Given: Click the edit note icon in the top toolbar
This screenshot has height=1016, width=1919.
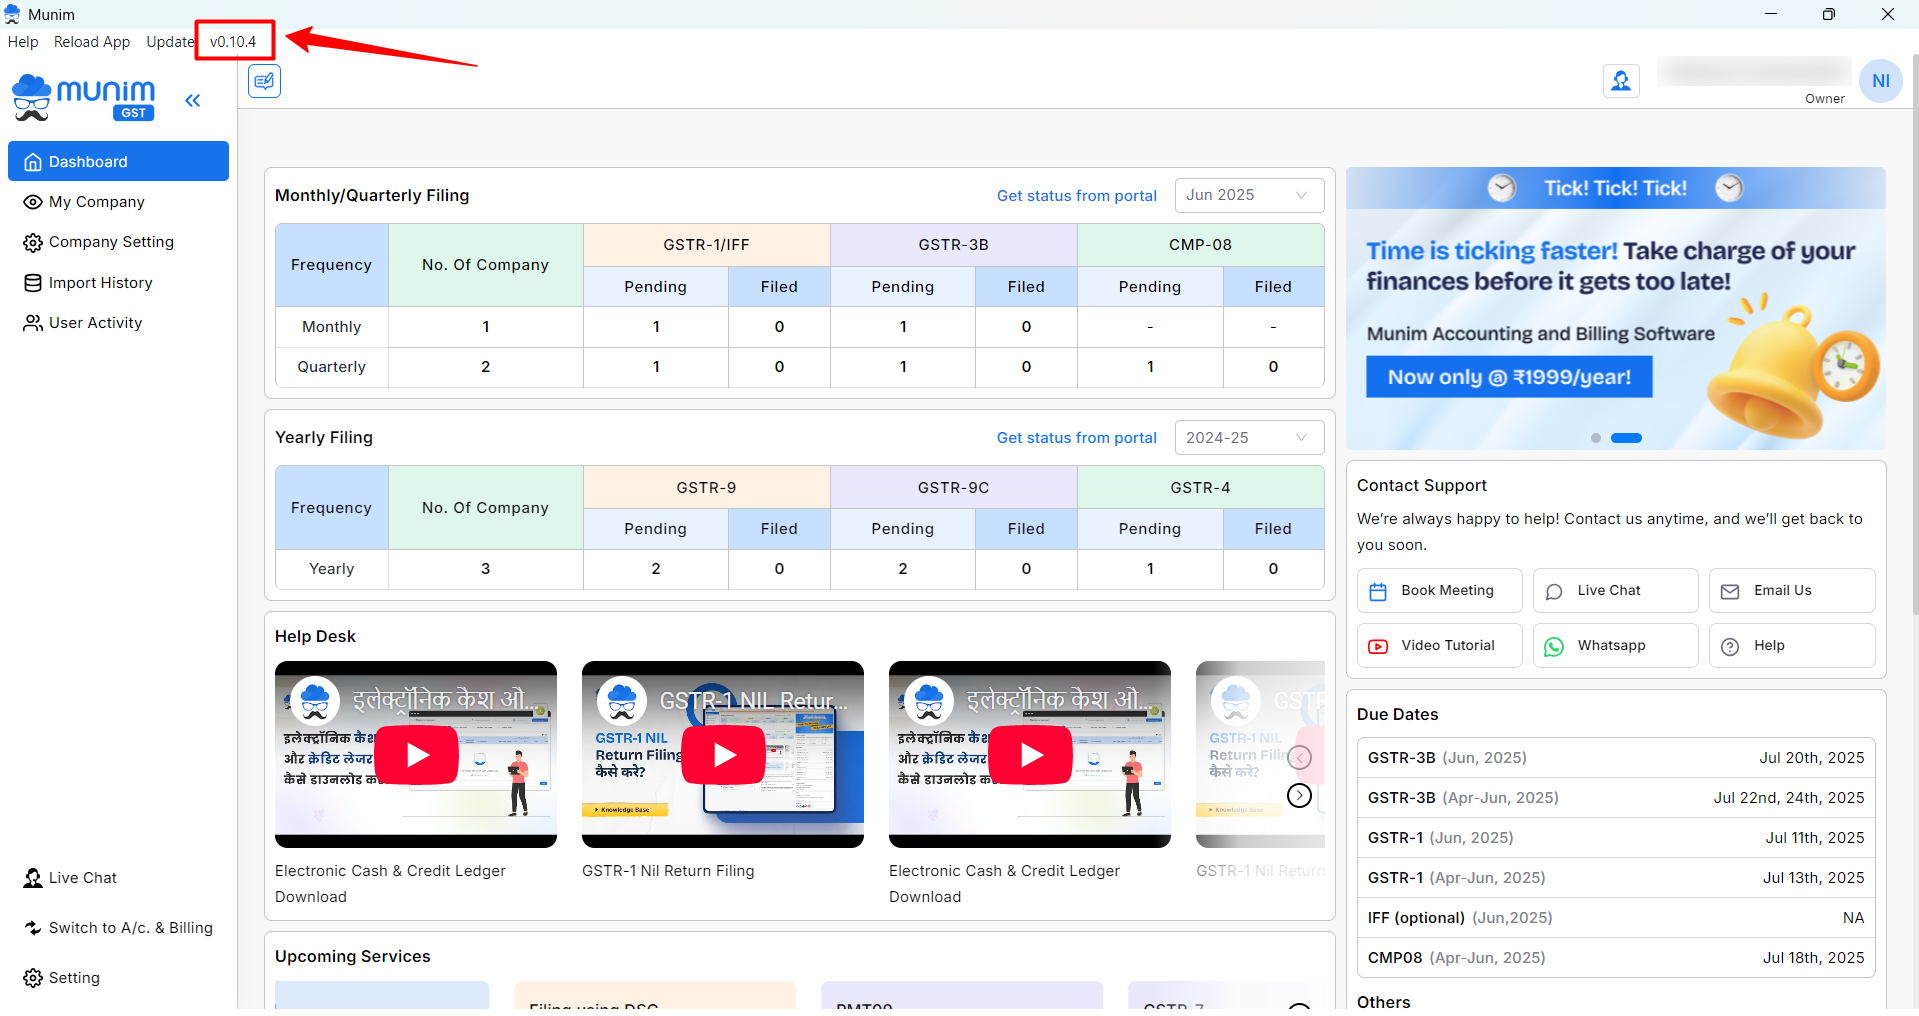Looking at the screenshot, I should coord(265,81).
